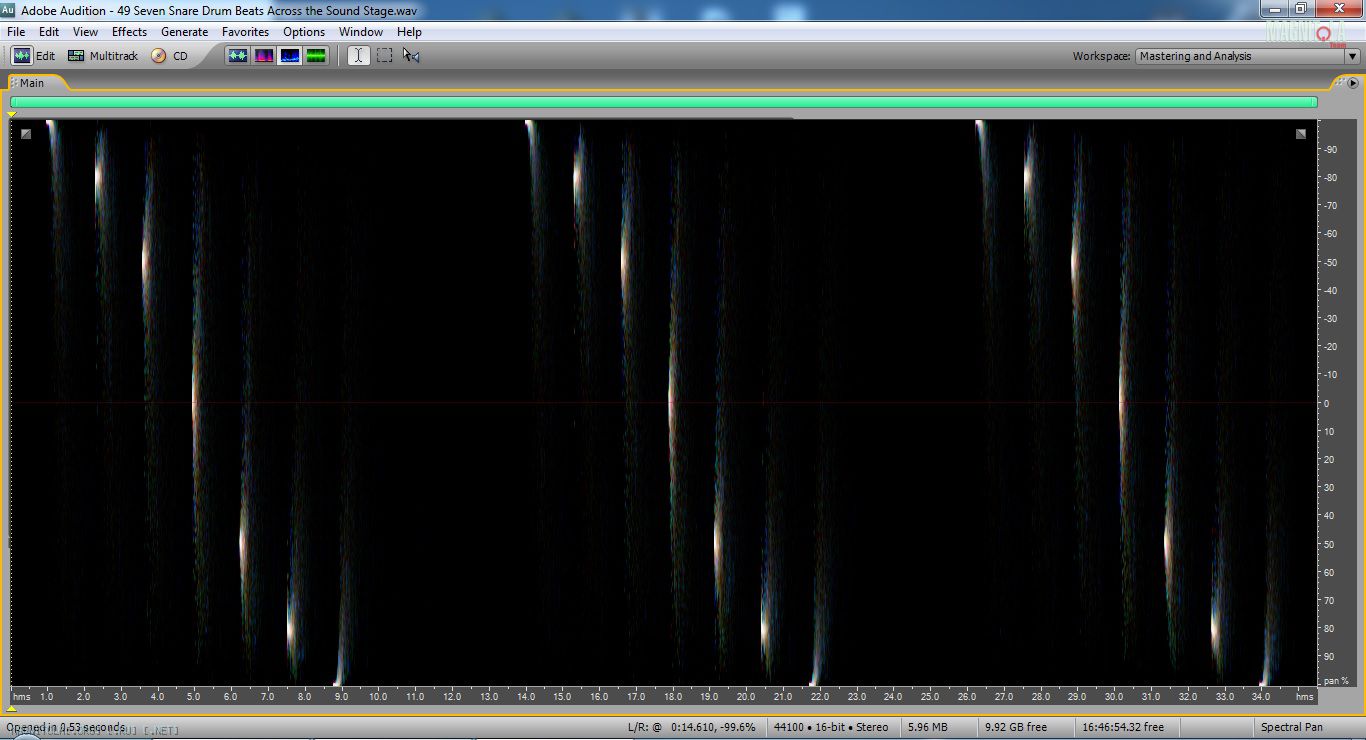
Task: Click the left hms ruler label
Action: coord(21,697)
